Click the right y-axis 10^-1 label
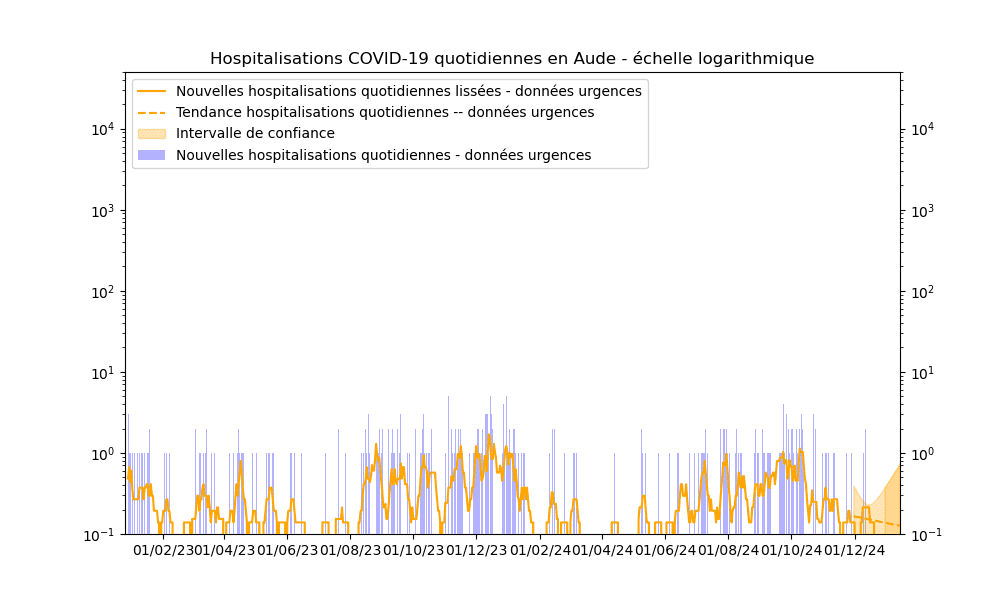The height and width of the screenshot is (600, 1000). point(925,535)
